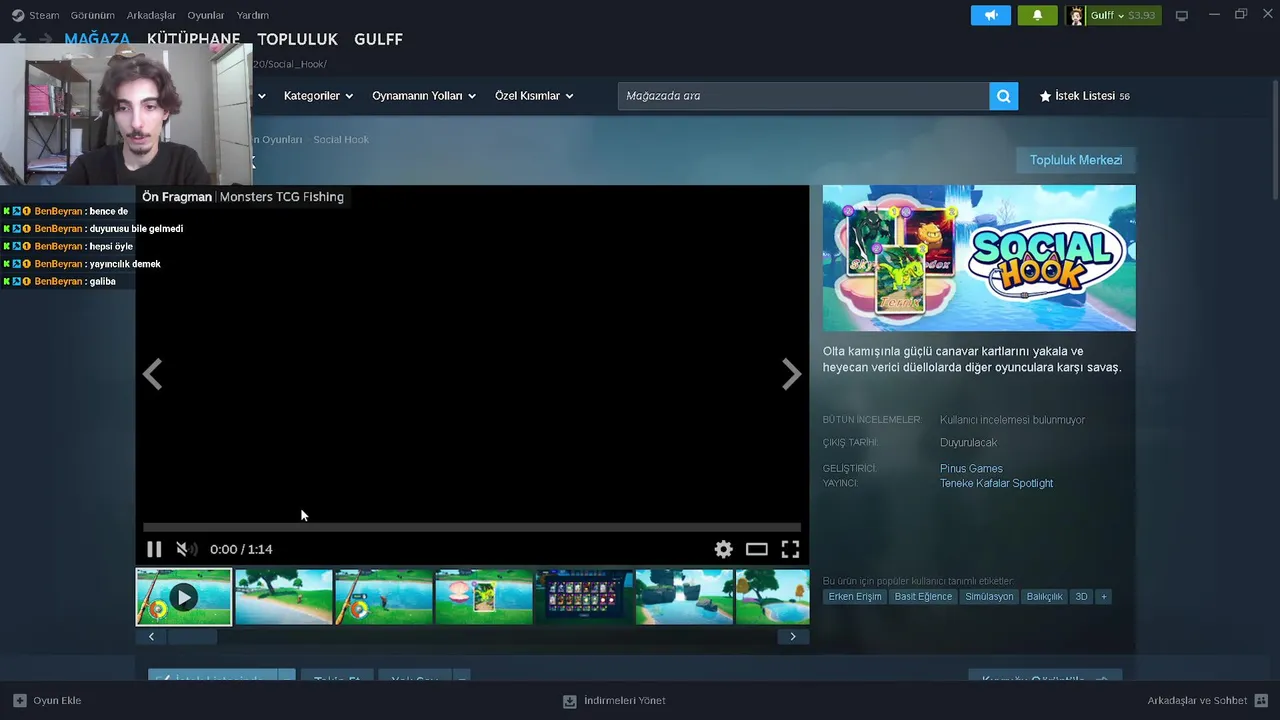Click the İndirmeleri Yönet download icon
1280x720 pixels.
(570, 701)
